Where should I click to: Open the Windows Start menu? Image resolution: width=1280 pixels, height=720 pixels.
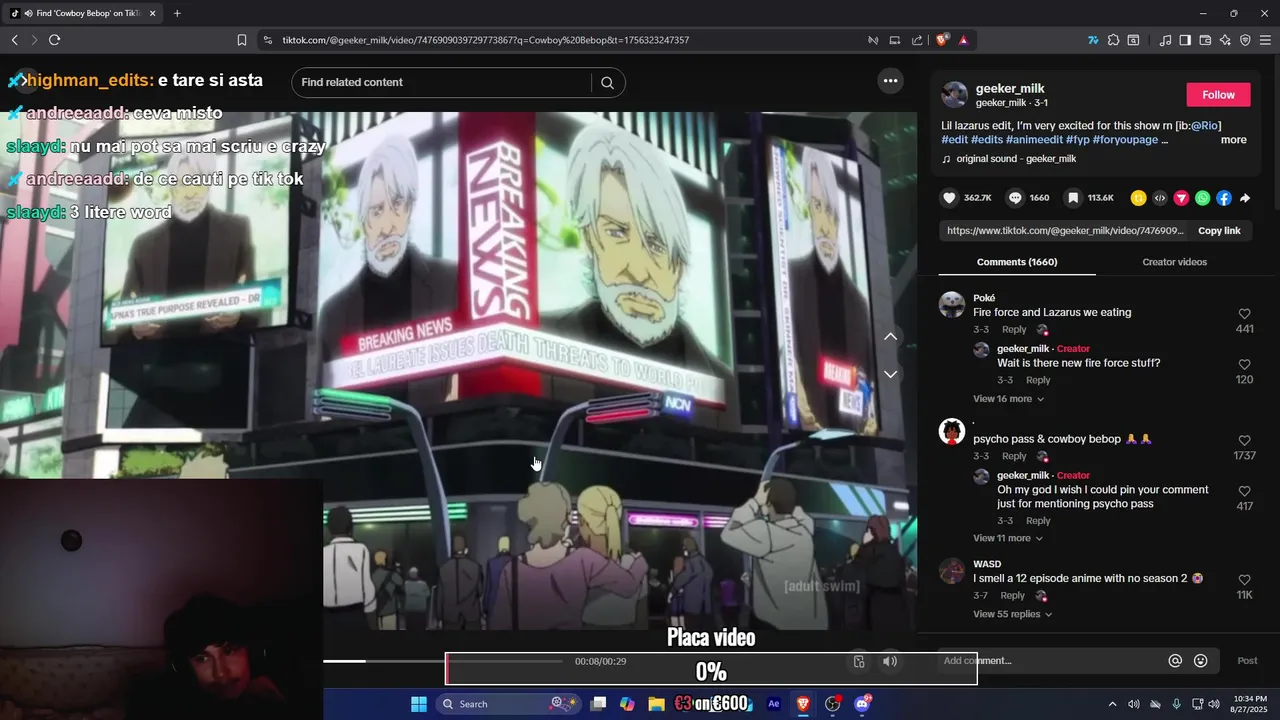(419, 704)
